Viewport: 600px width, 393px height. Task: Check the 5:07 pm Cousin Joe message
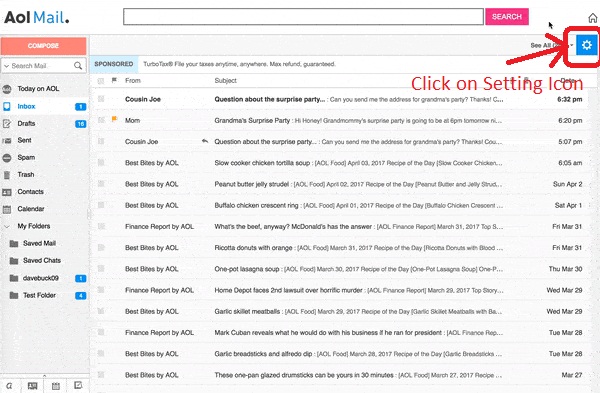[101, 141]
